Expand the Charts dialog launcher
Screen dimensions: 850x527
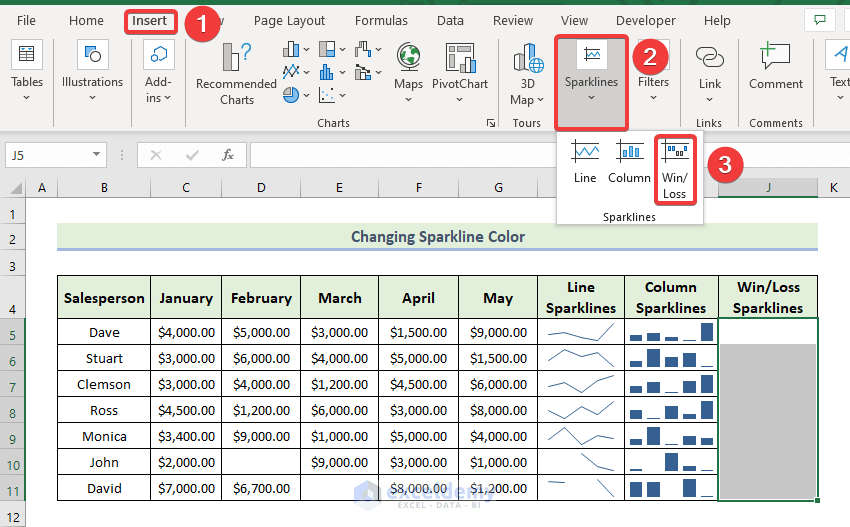(x=490, y=123)
